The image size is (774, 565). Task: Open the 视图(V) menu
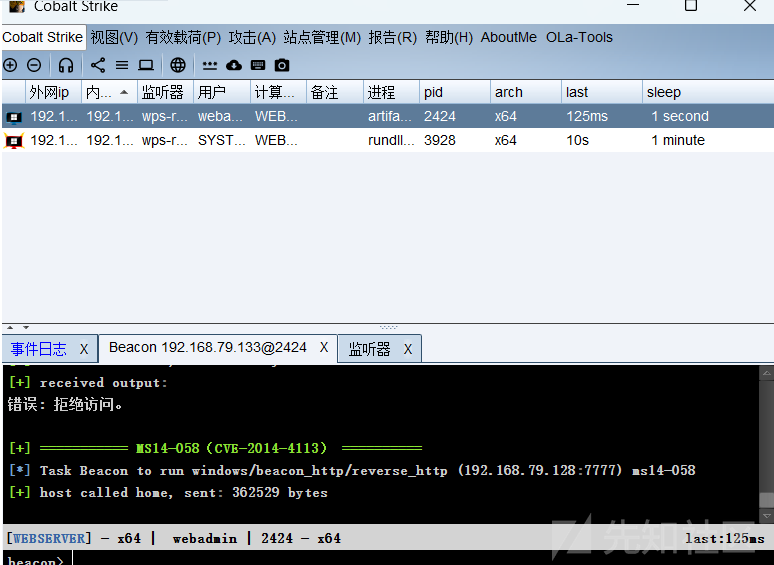(114, 38)
